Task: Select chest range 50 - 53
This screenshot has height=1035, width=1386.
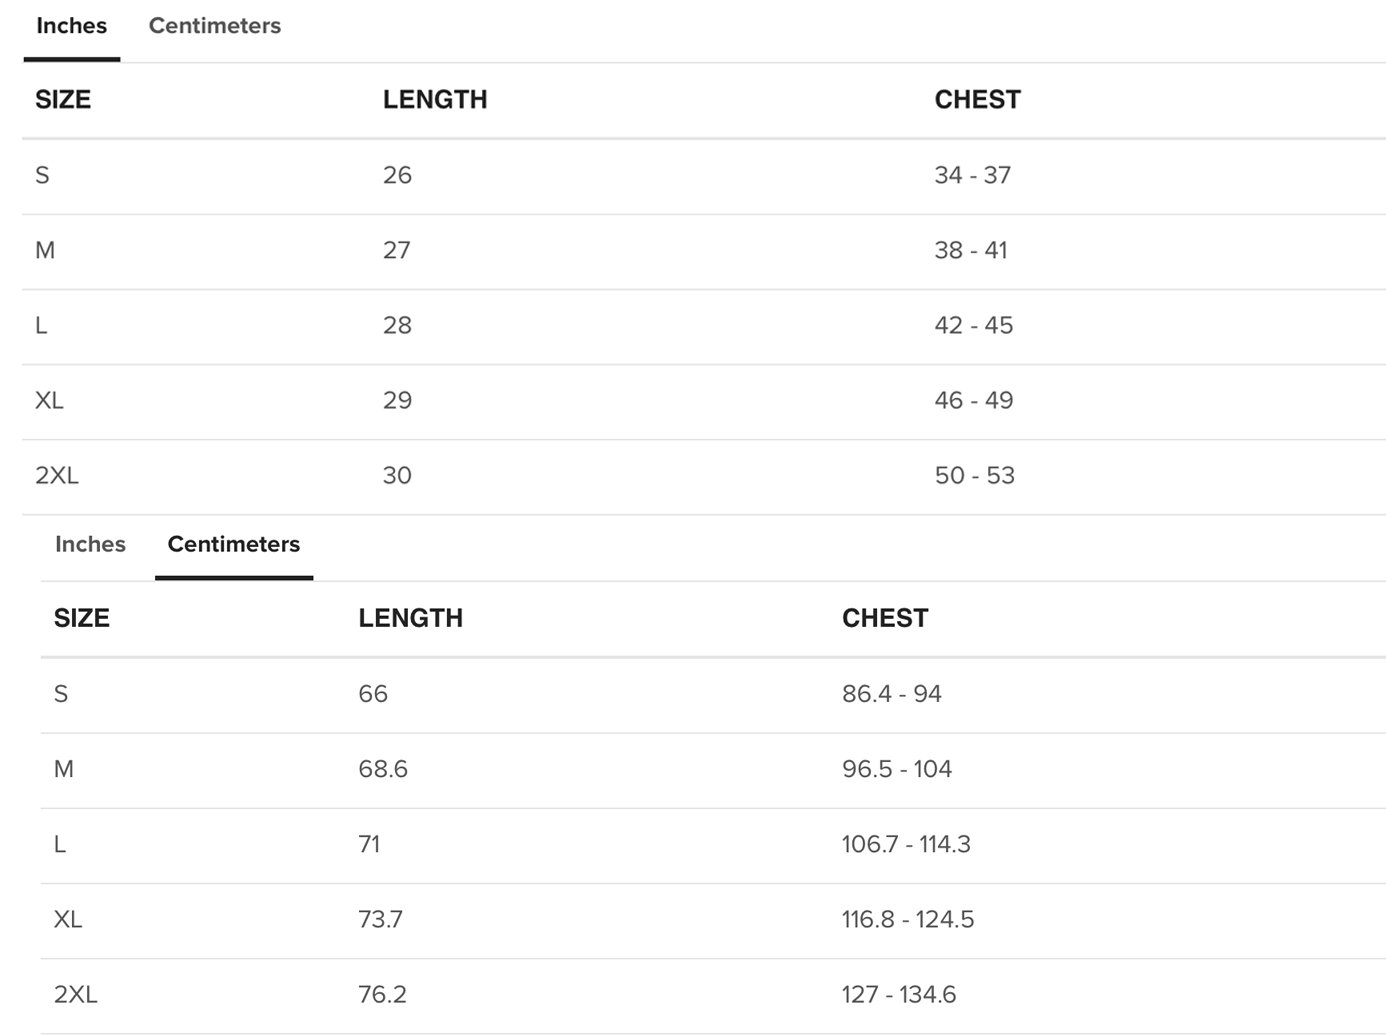Action: tap(974, 475)
